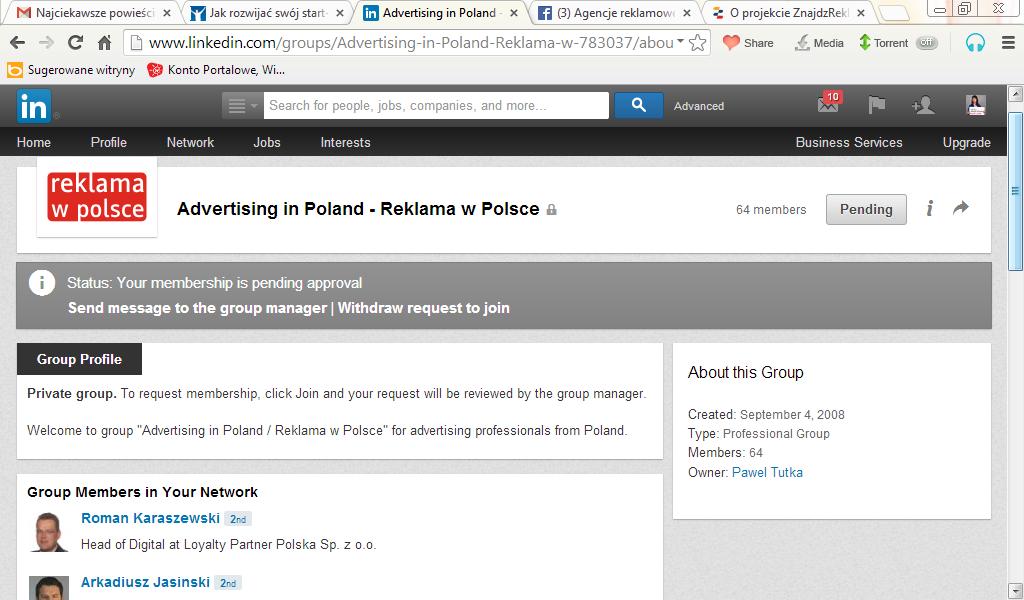Click Arkadiusz Jasinski's profile photo
Screen dimensions: 1024x600
click(49, 588)
